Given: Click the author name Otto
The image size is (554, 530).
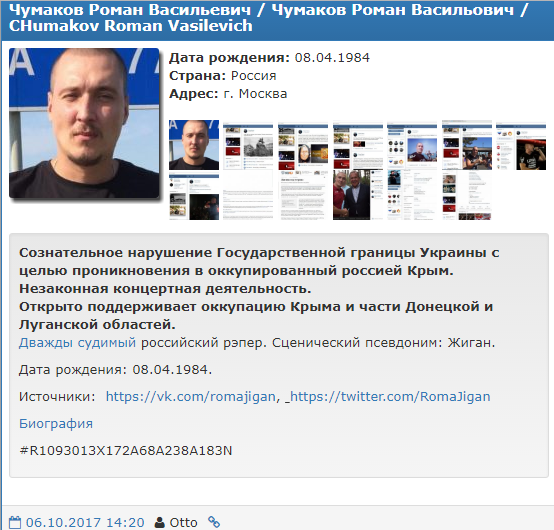Looking at the screenshot, I should coord(183,522).
